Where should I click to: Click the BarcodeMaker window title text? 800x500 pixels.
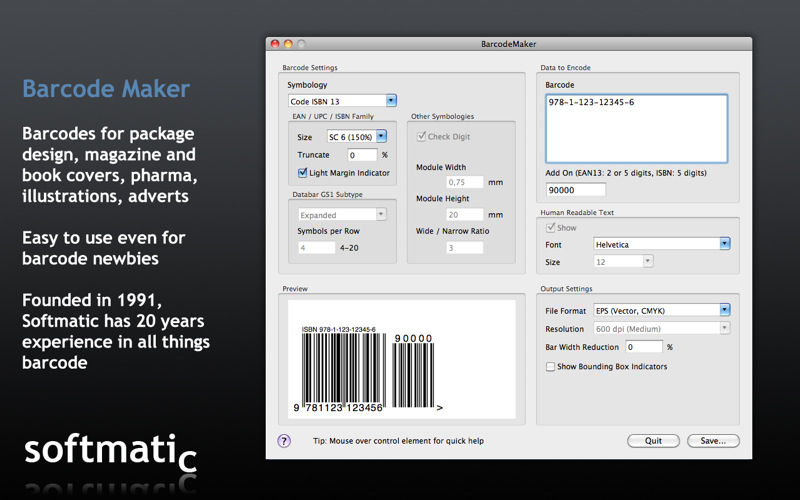pos(509,44)
